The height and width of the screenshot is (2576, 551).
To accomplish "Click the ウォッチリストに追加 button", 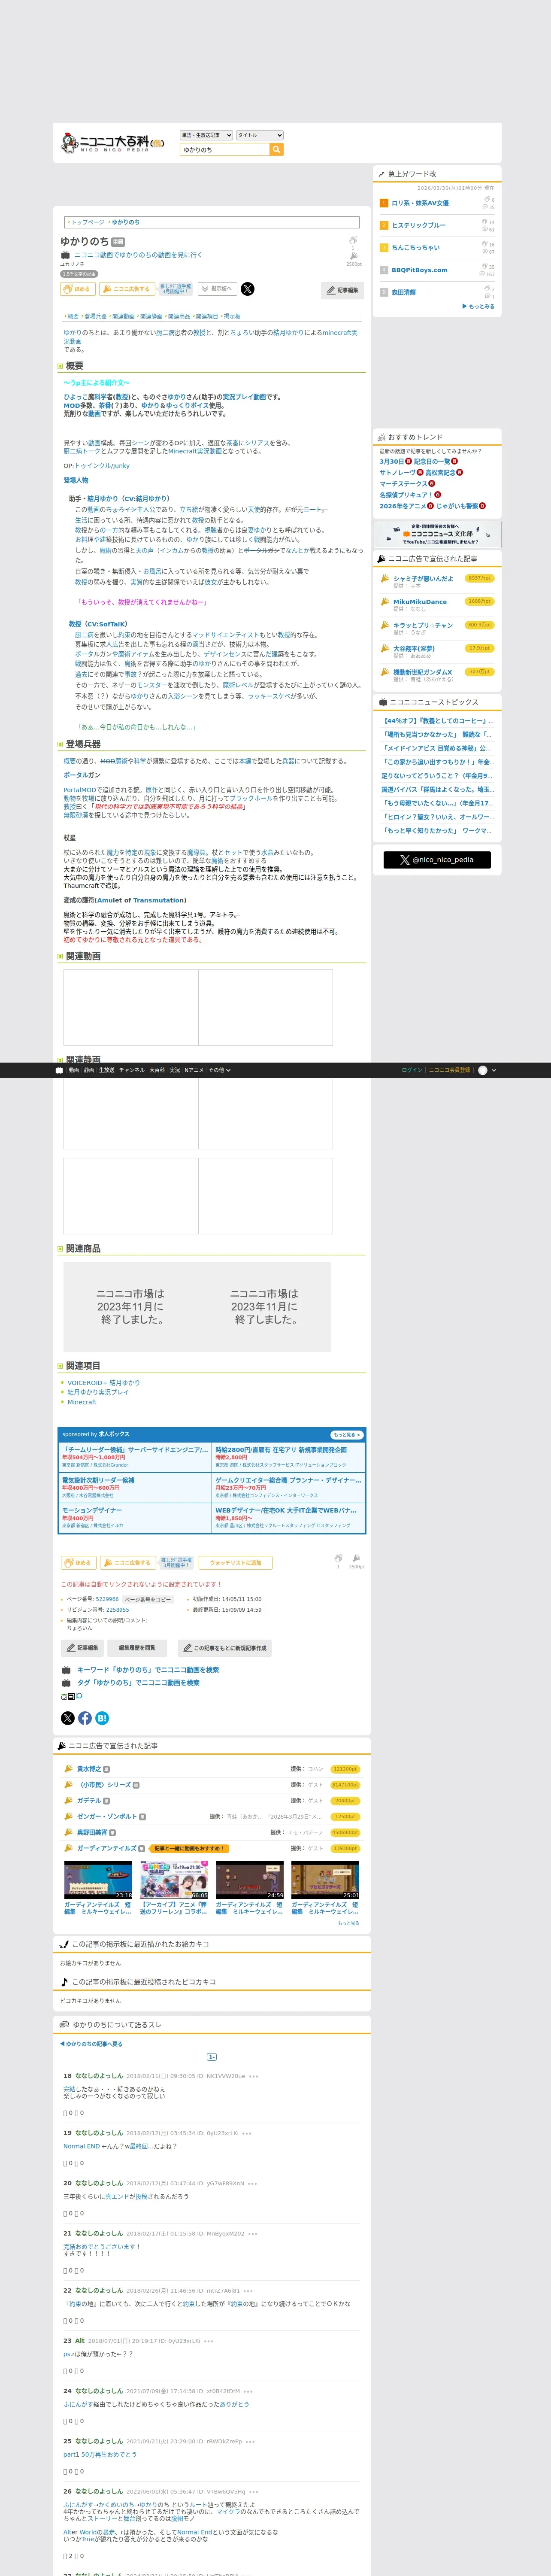I will [235, 1563].
